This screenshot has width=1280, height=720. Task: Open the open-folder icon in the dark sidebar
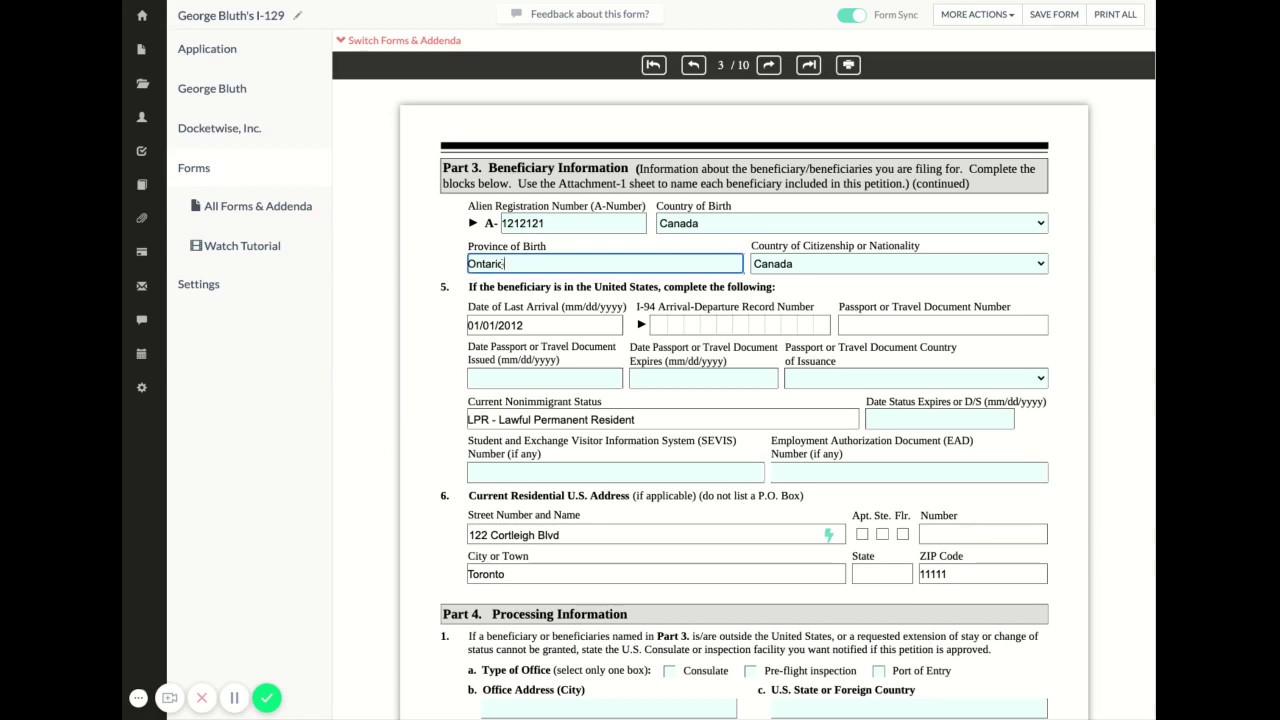[142, 84]
